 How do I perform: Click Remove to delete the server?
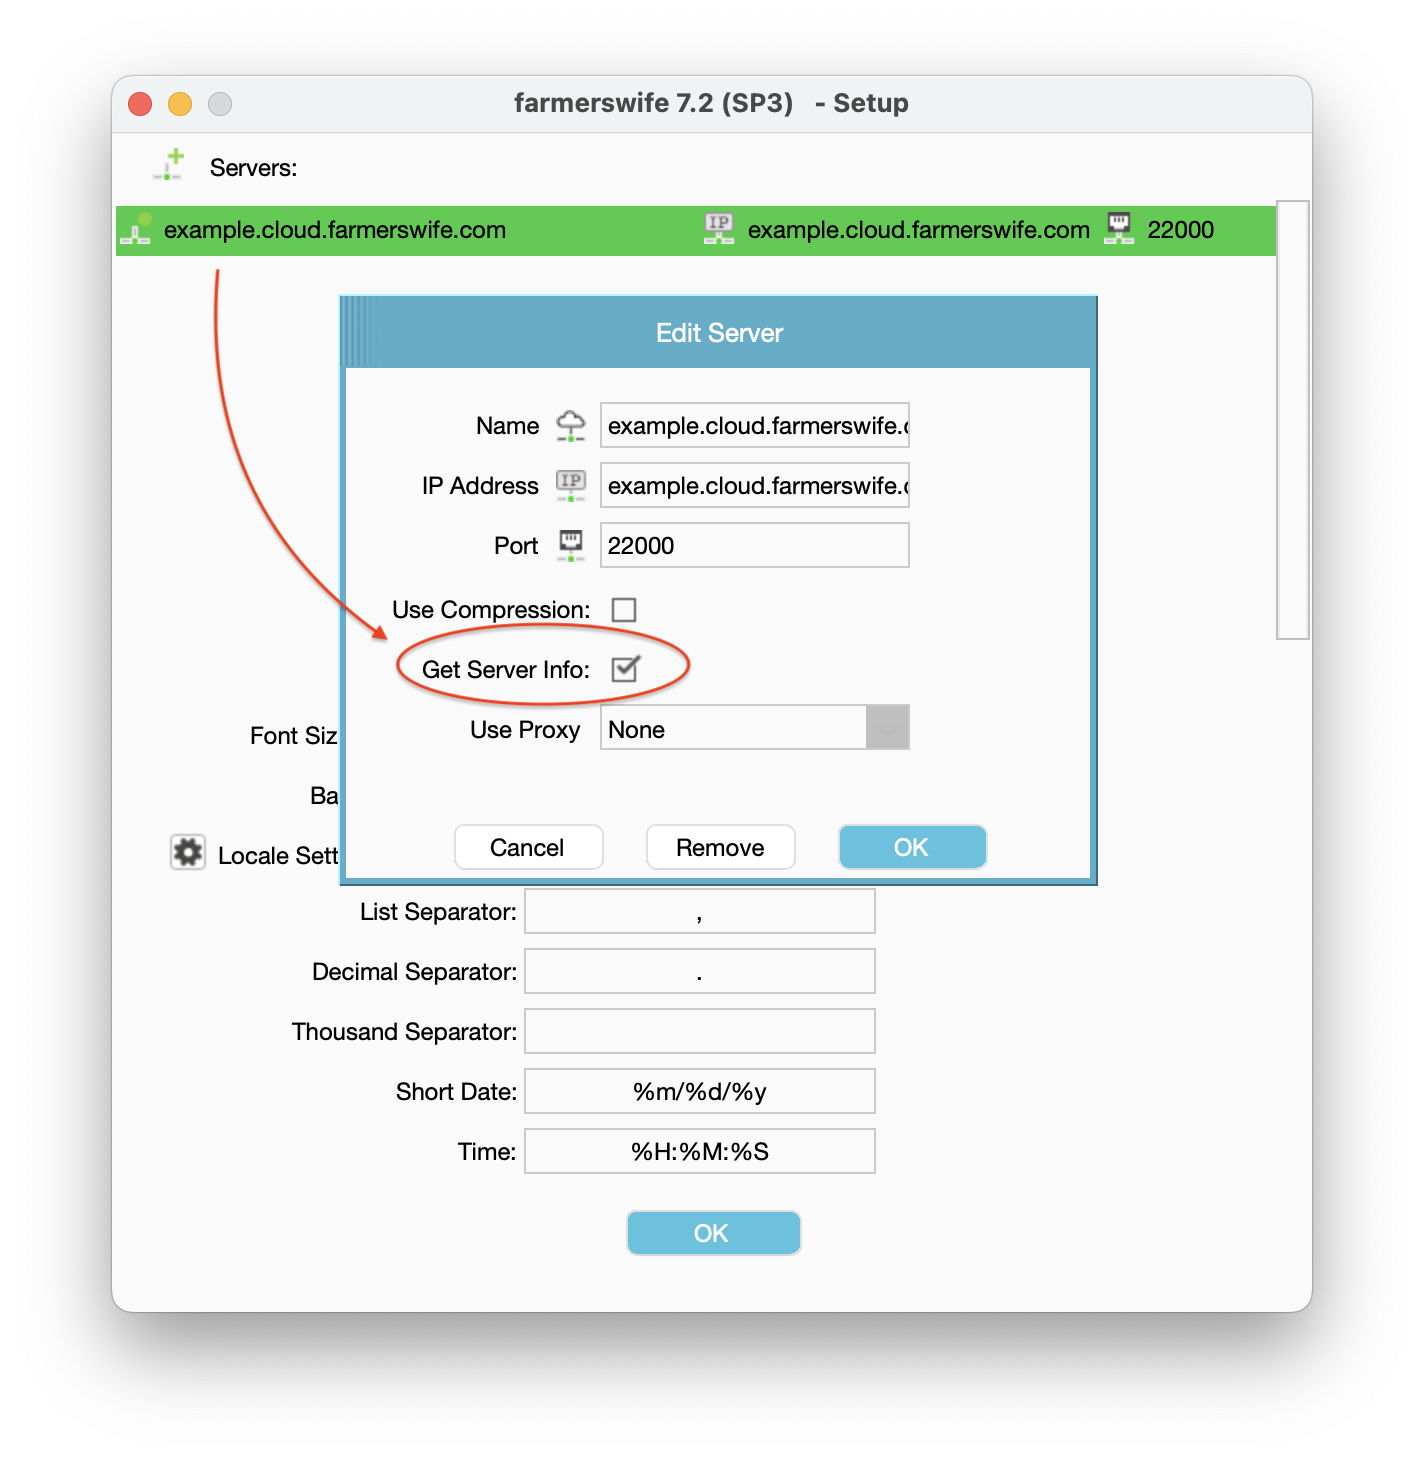(720, 847)
